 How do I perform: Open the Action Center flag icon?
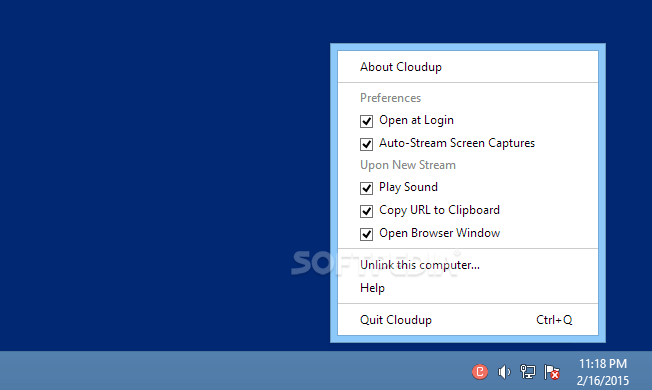pyautogui.click(x=552, y=372)
